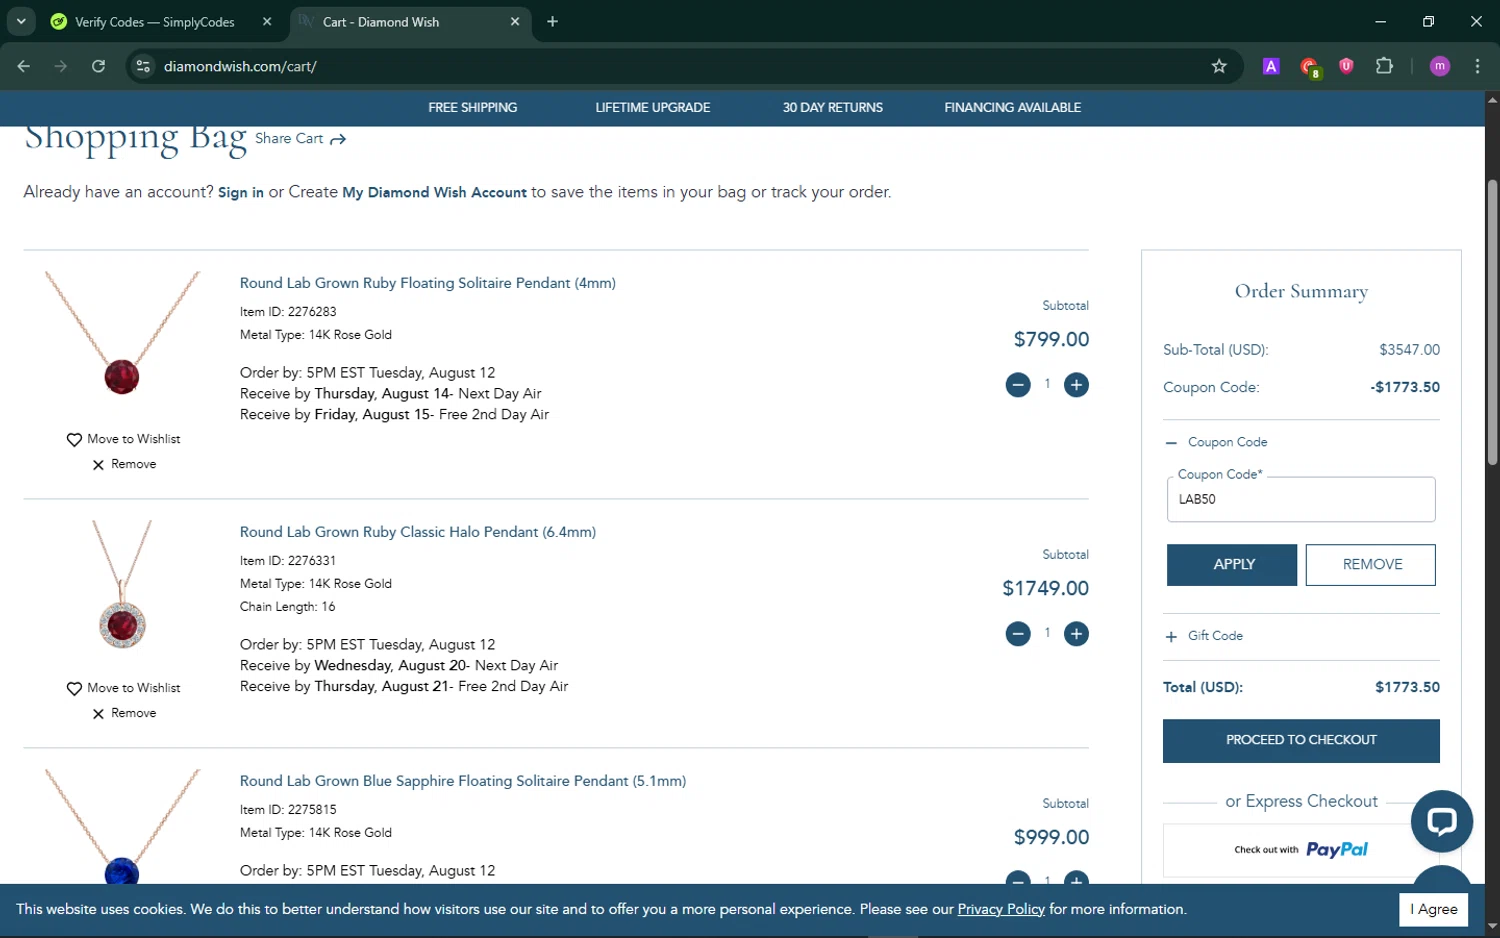Open Blue Sapphire Floating Solitaire Pendant title
The width and height of the screenshot is (1500, 938).
(x=463, y=781)
